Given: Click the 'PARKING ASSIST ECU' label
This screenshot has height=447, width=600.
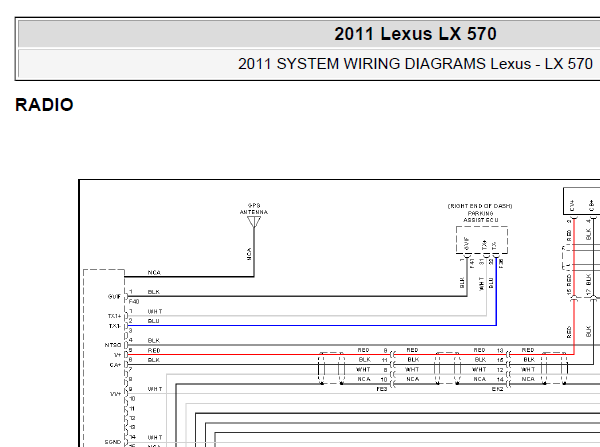Looking at the screenshot, I should point(481,217).
